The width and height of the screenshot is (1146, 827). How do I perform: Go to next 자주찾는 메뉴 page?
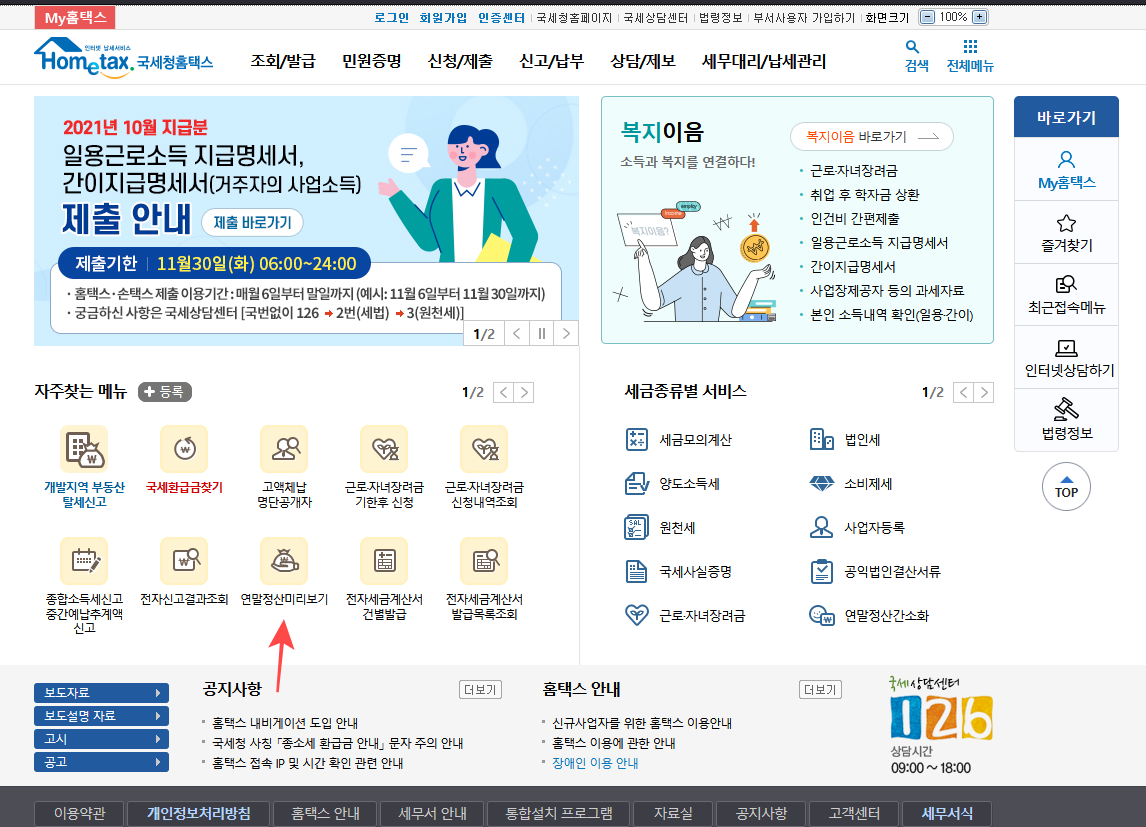click(x=524, y=393)
